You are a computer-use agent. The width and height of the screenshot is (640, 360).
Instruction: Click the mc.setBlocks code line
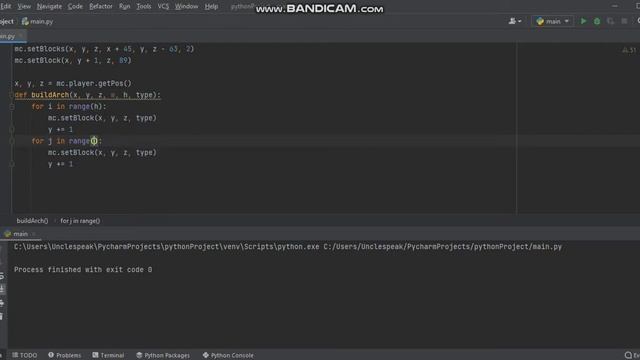104,49
